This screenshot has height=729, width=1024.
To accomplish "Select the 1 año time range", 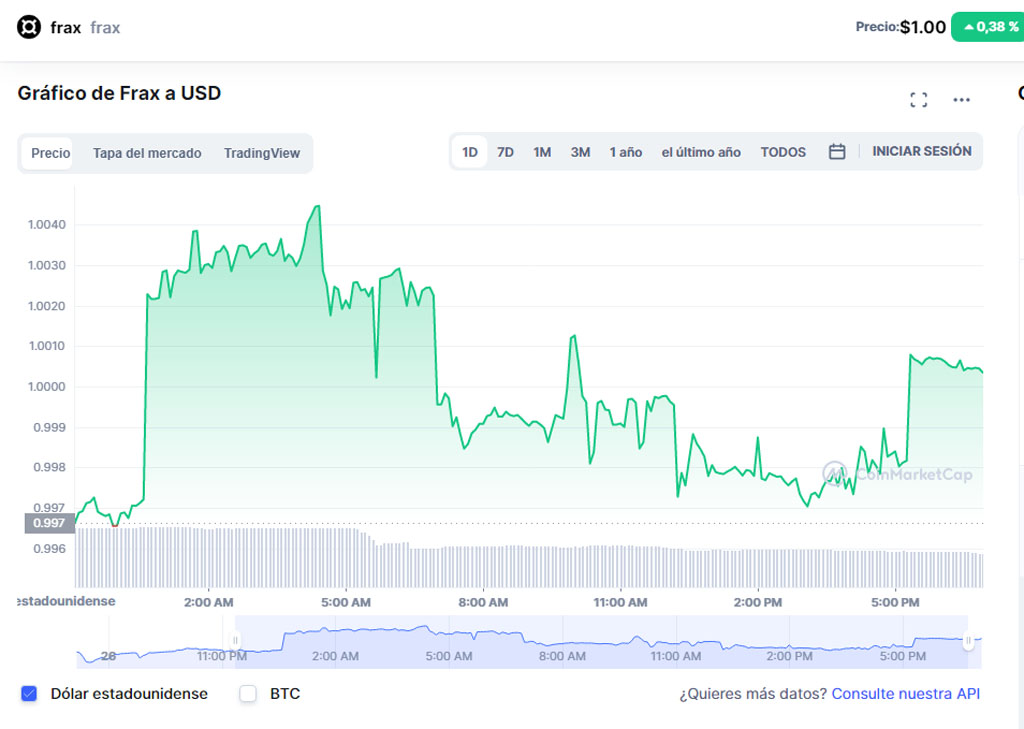I will (x=626, y=152).
